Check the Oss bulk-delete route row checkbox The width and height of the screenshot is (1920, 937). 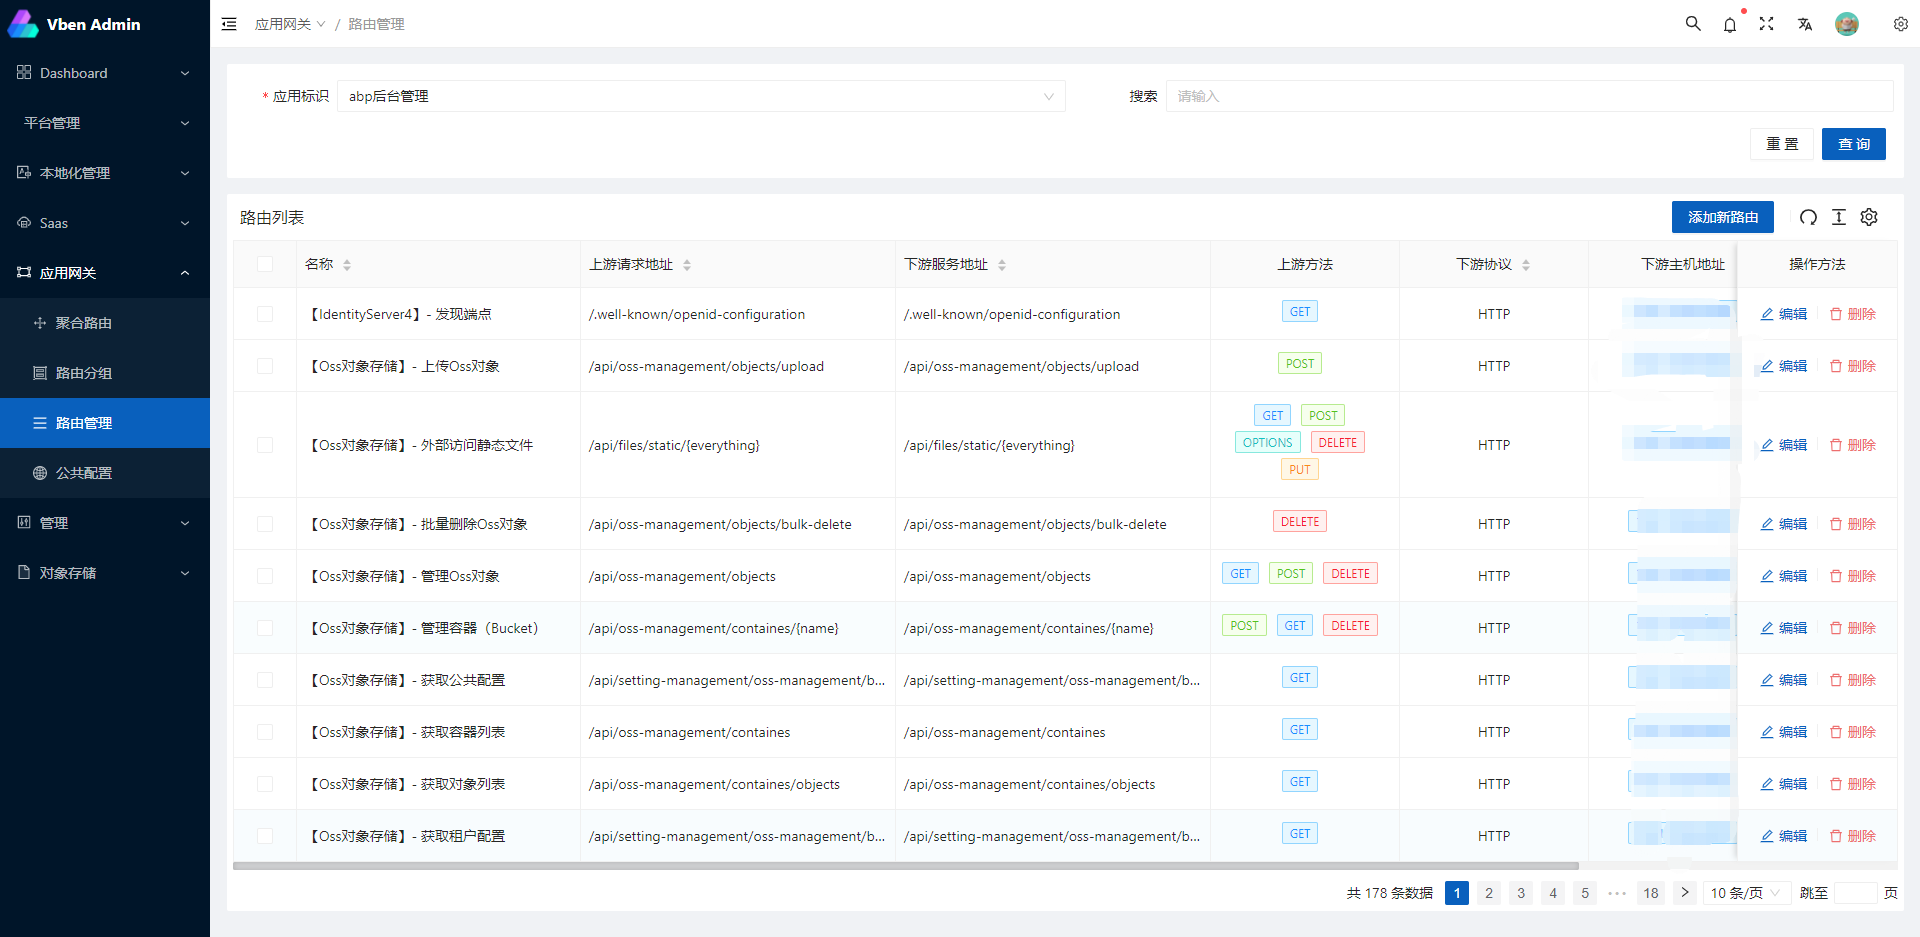(x=265, y=524)
